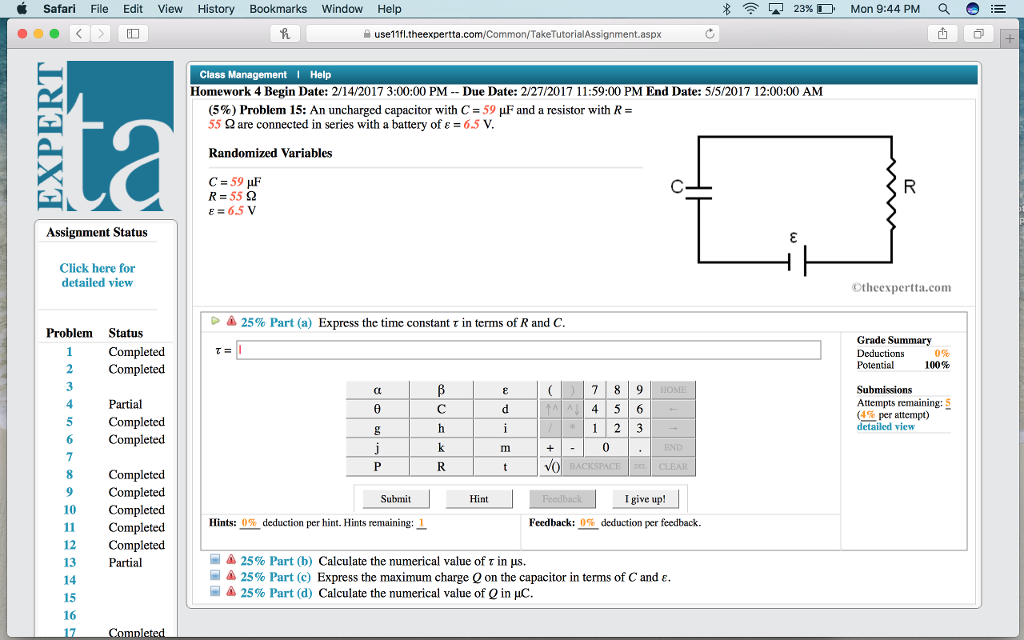Open "Click here for detailed view" link

tap(97, 275)
